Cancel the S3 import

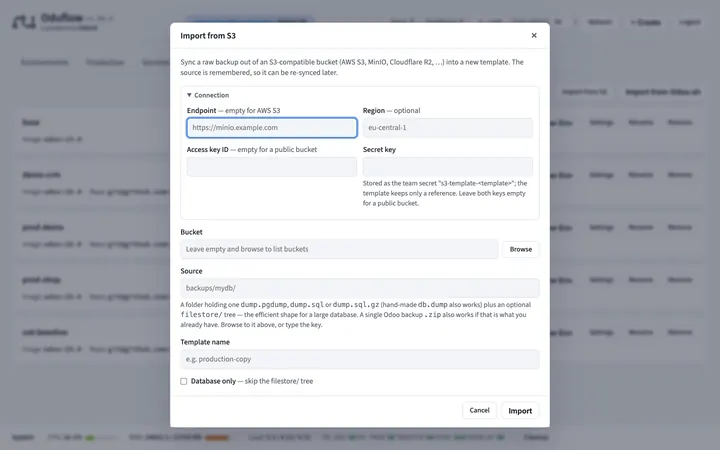tap(479, 410)
